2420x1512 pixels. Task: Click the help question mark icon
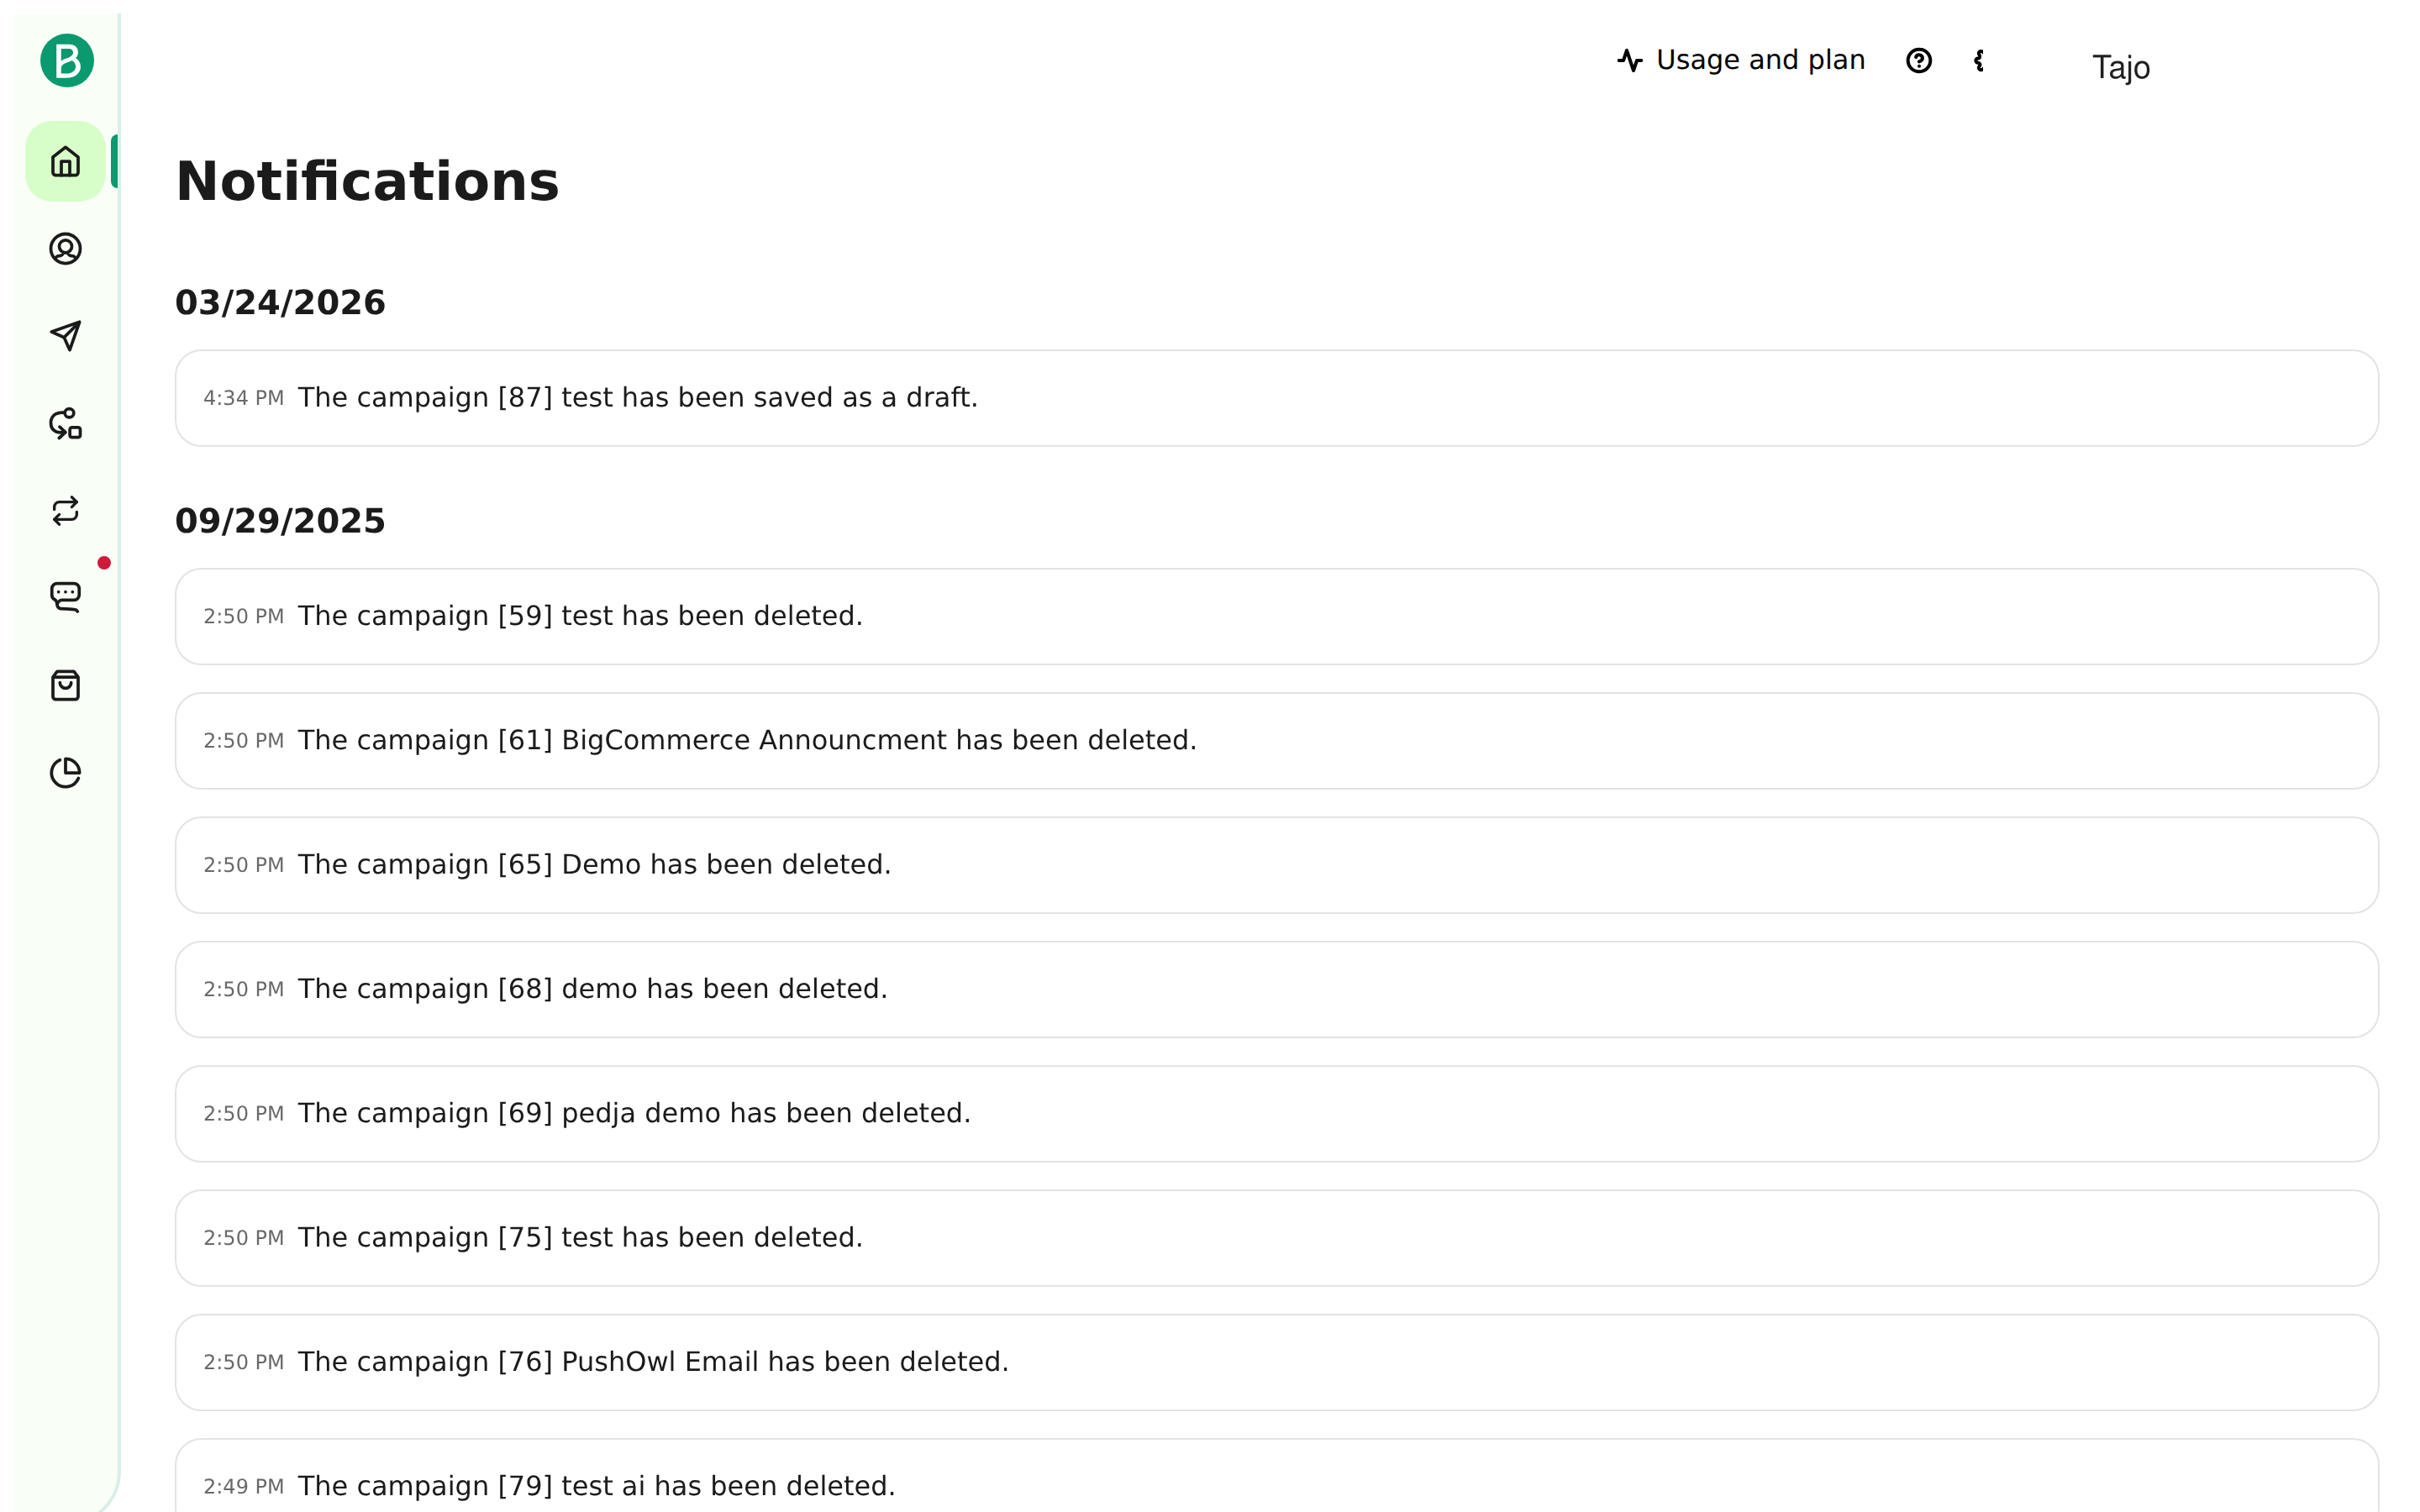[x=1918, y=61]
